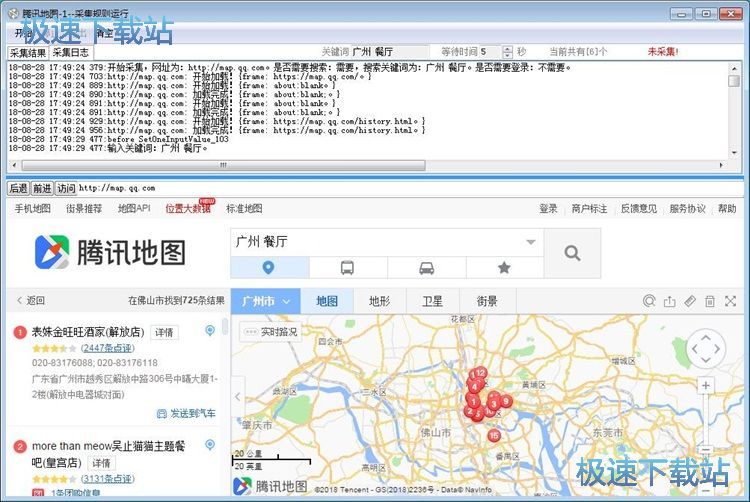Click the 关键词 keyword input field
The height and width of the screenshot is (502, 750).
click(x=390, y=52)
